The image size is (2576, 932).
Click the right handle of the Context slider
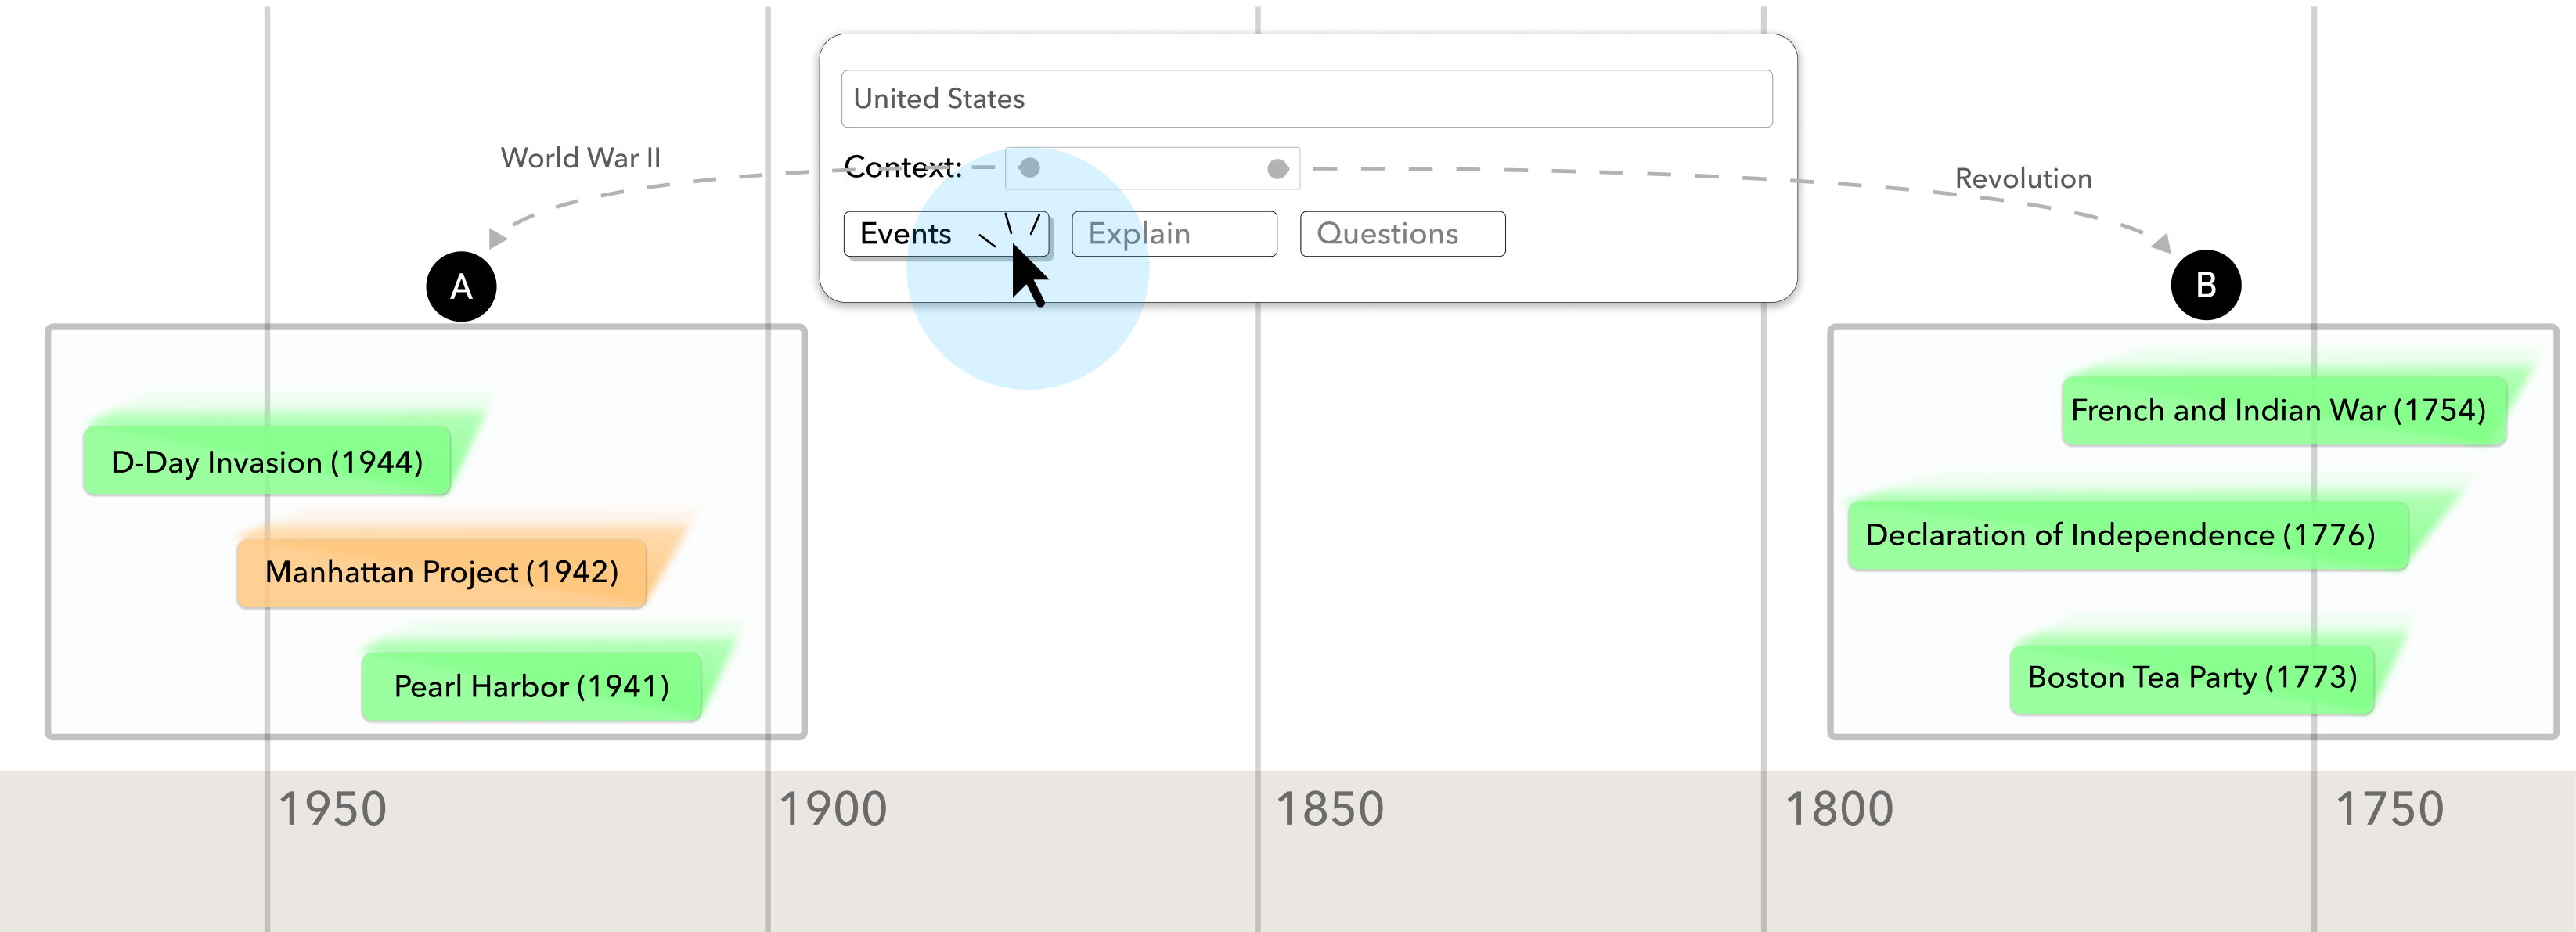click(x=1277, y=169)
